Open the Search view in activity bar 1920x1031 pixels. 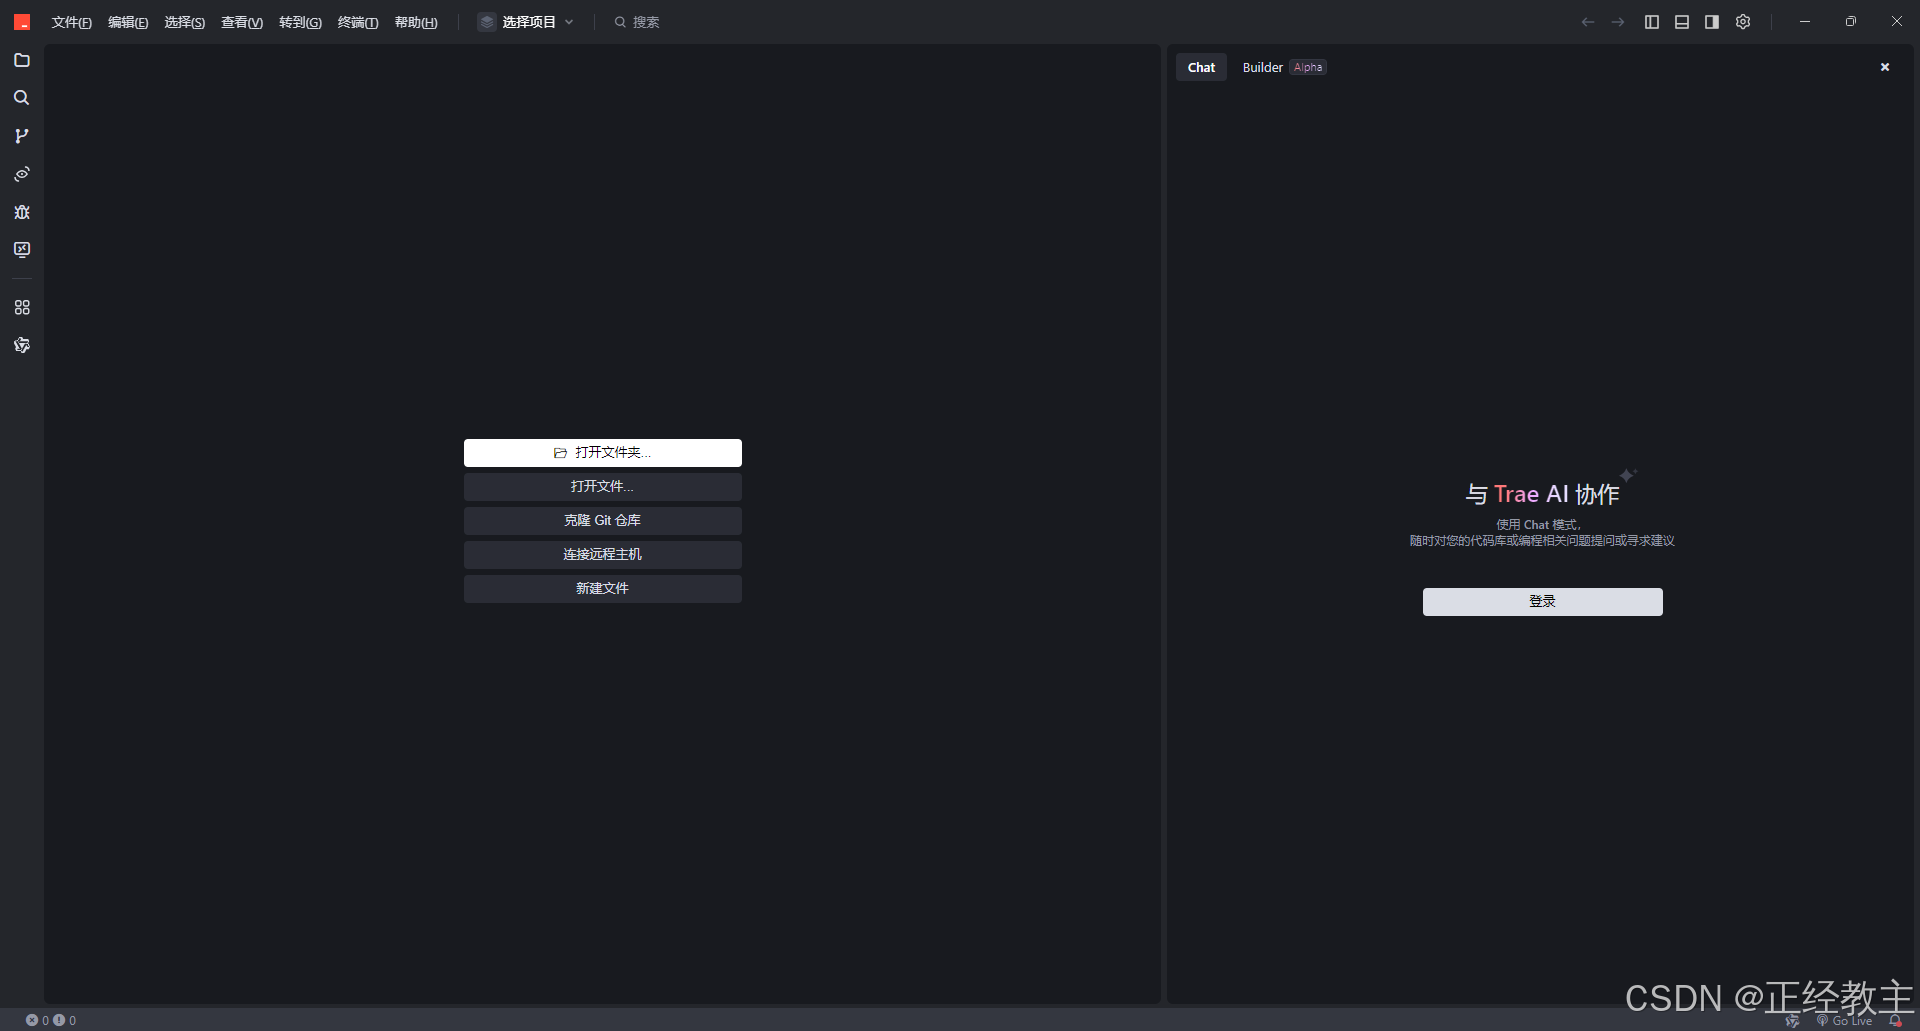point(22,98)
